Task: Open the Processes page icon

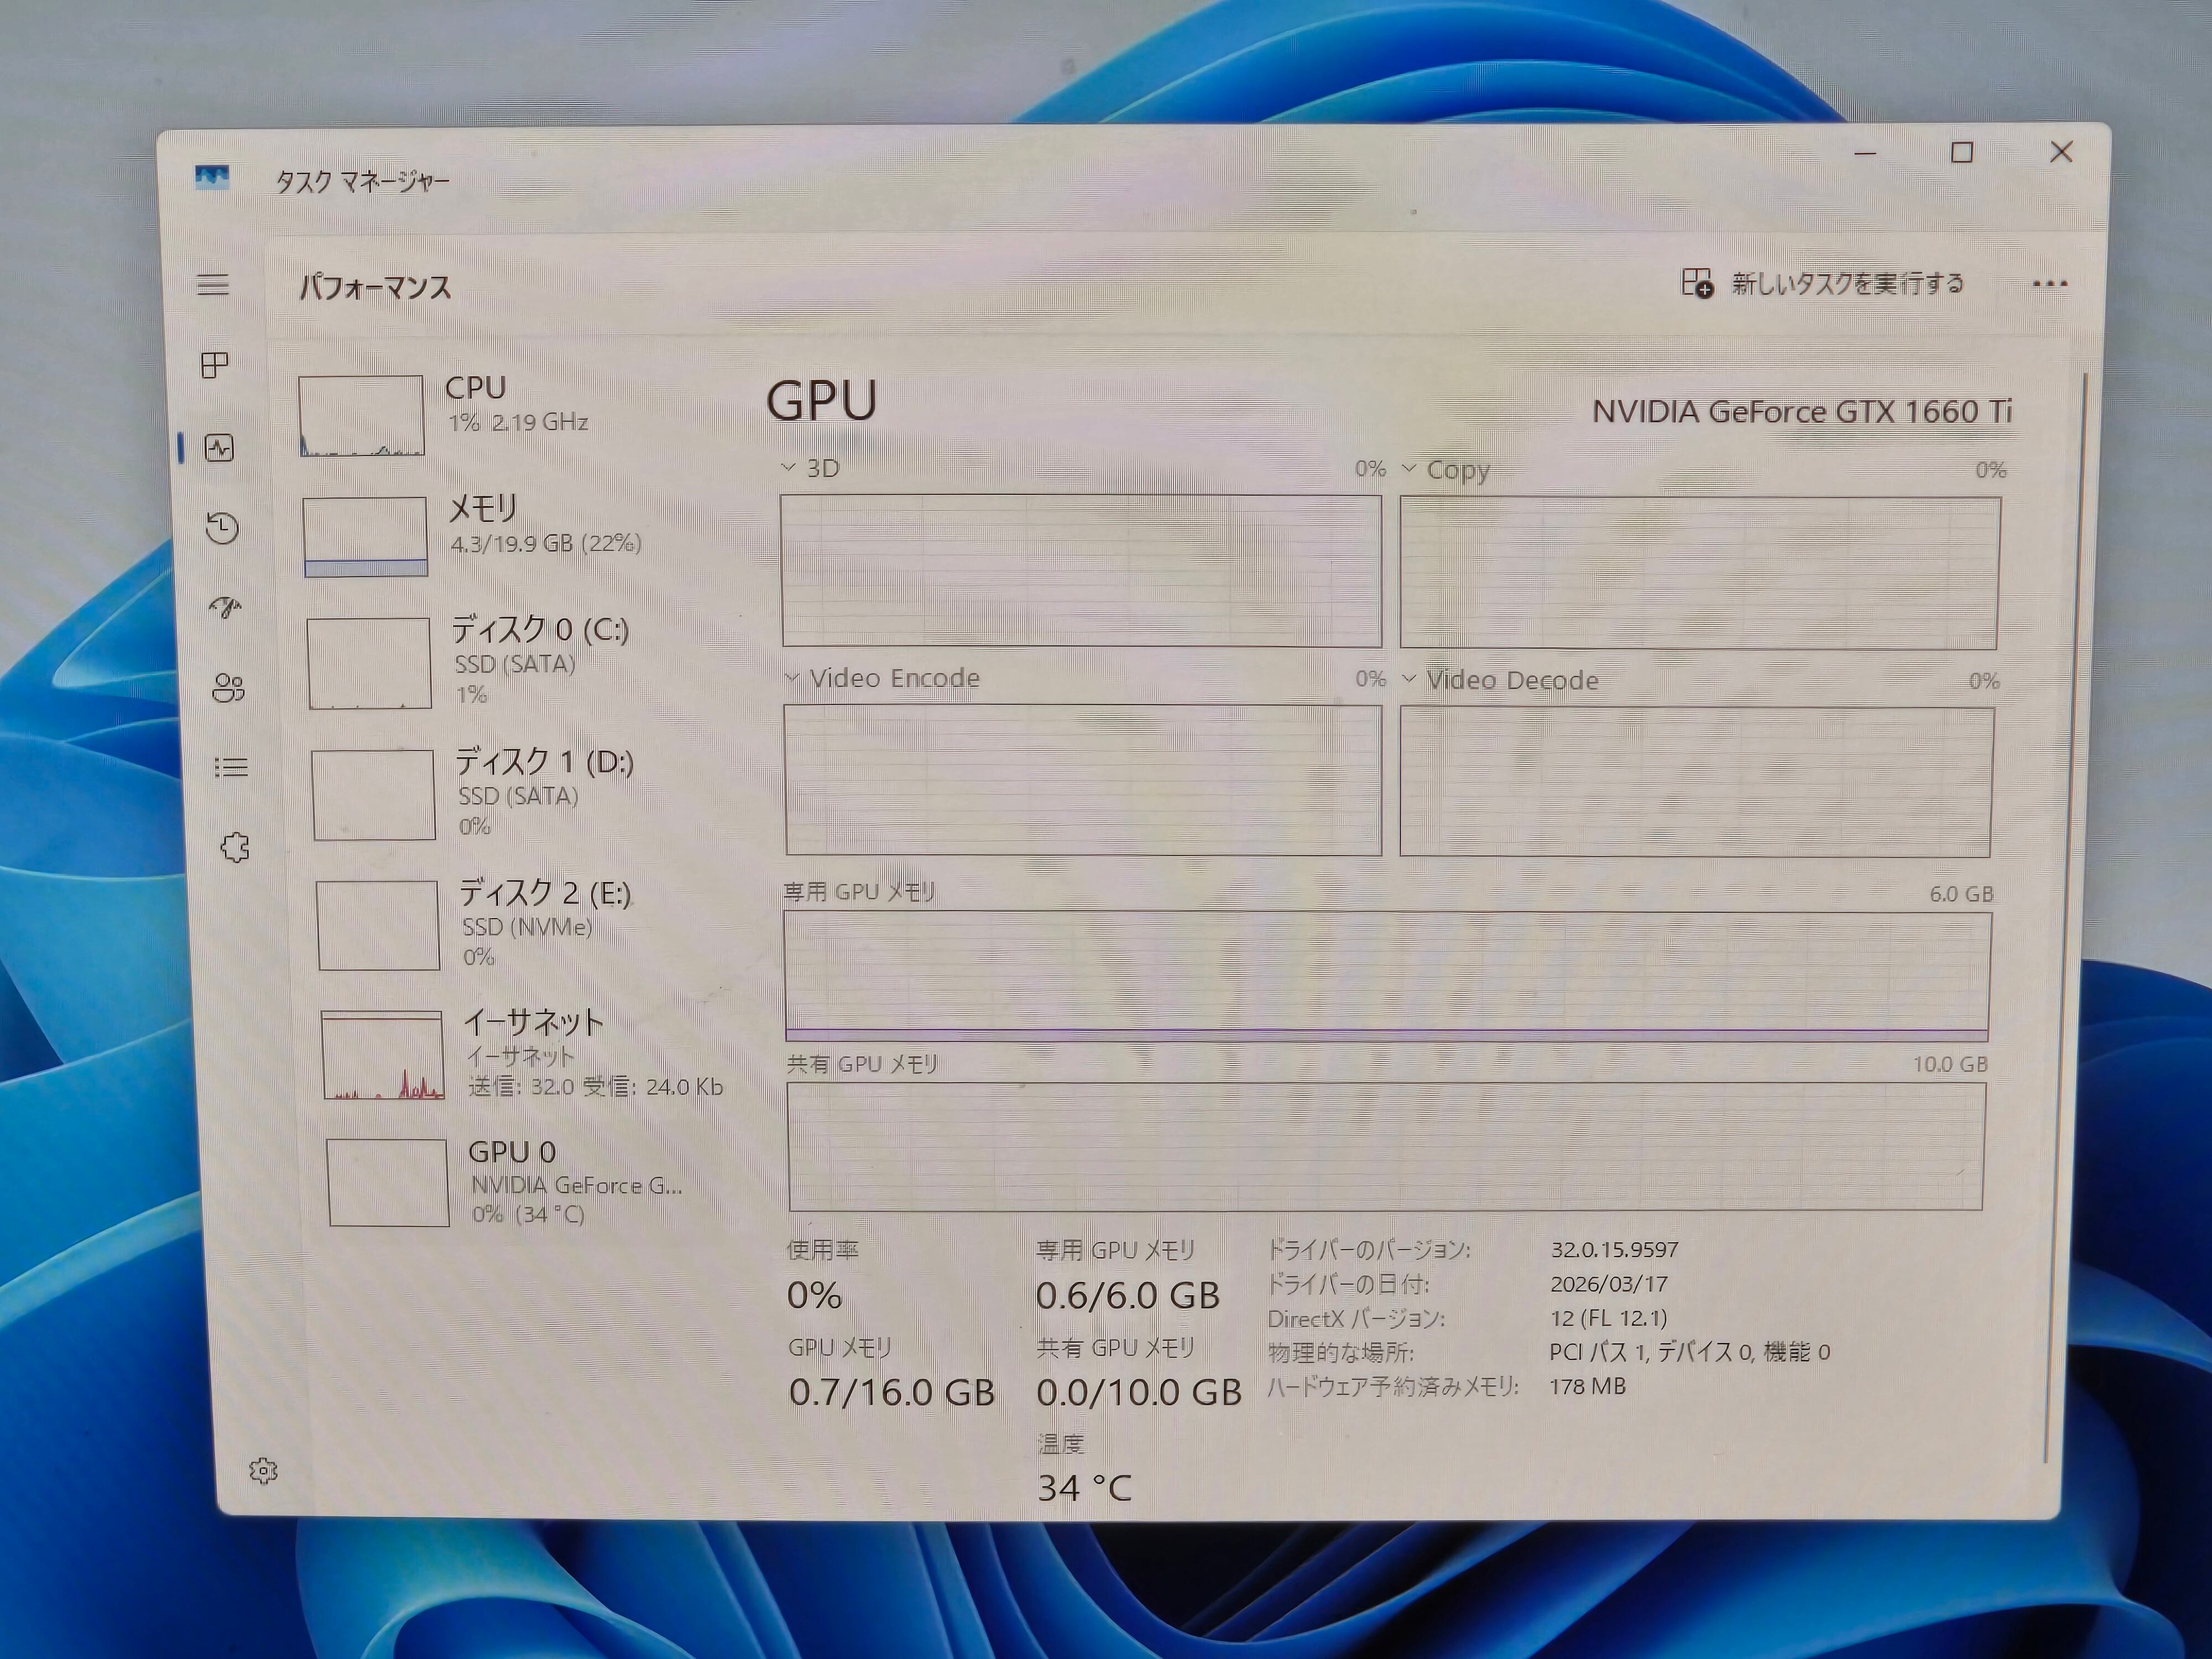Action: point(215,365)
